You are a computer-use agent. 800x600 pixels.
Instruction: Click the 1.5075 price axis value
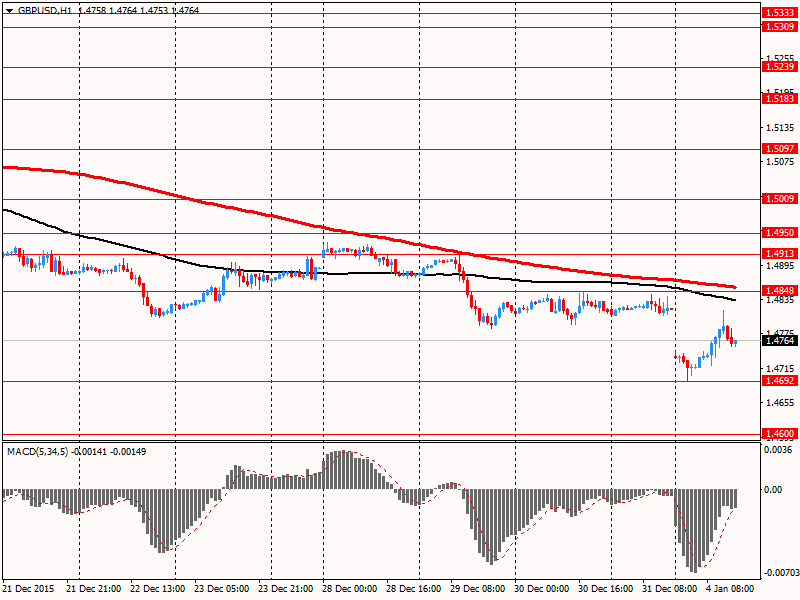781,162
